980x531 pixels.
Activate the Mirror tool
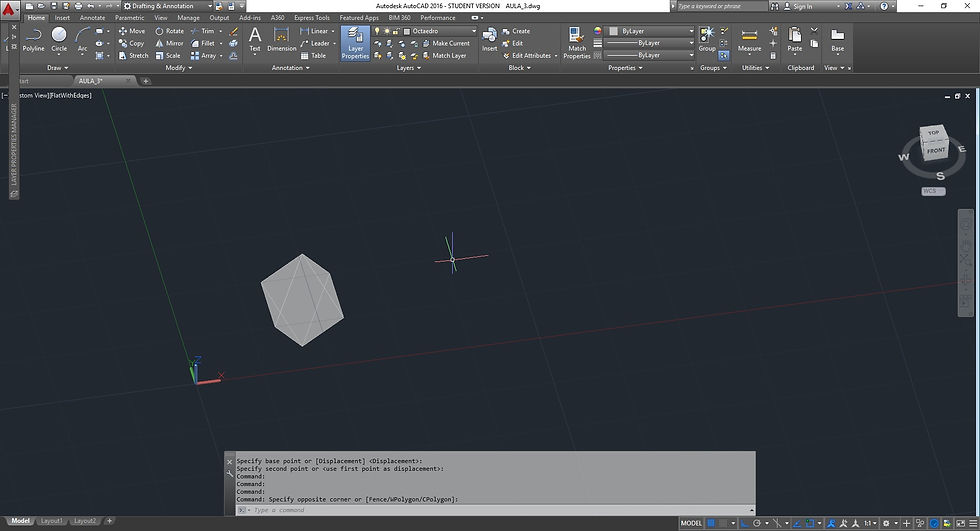click(x=169, y=43)
